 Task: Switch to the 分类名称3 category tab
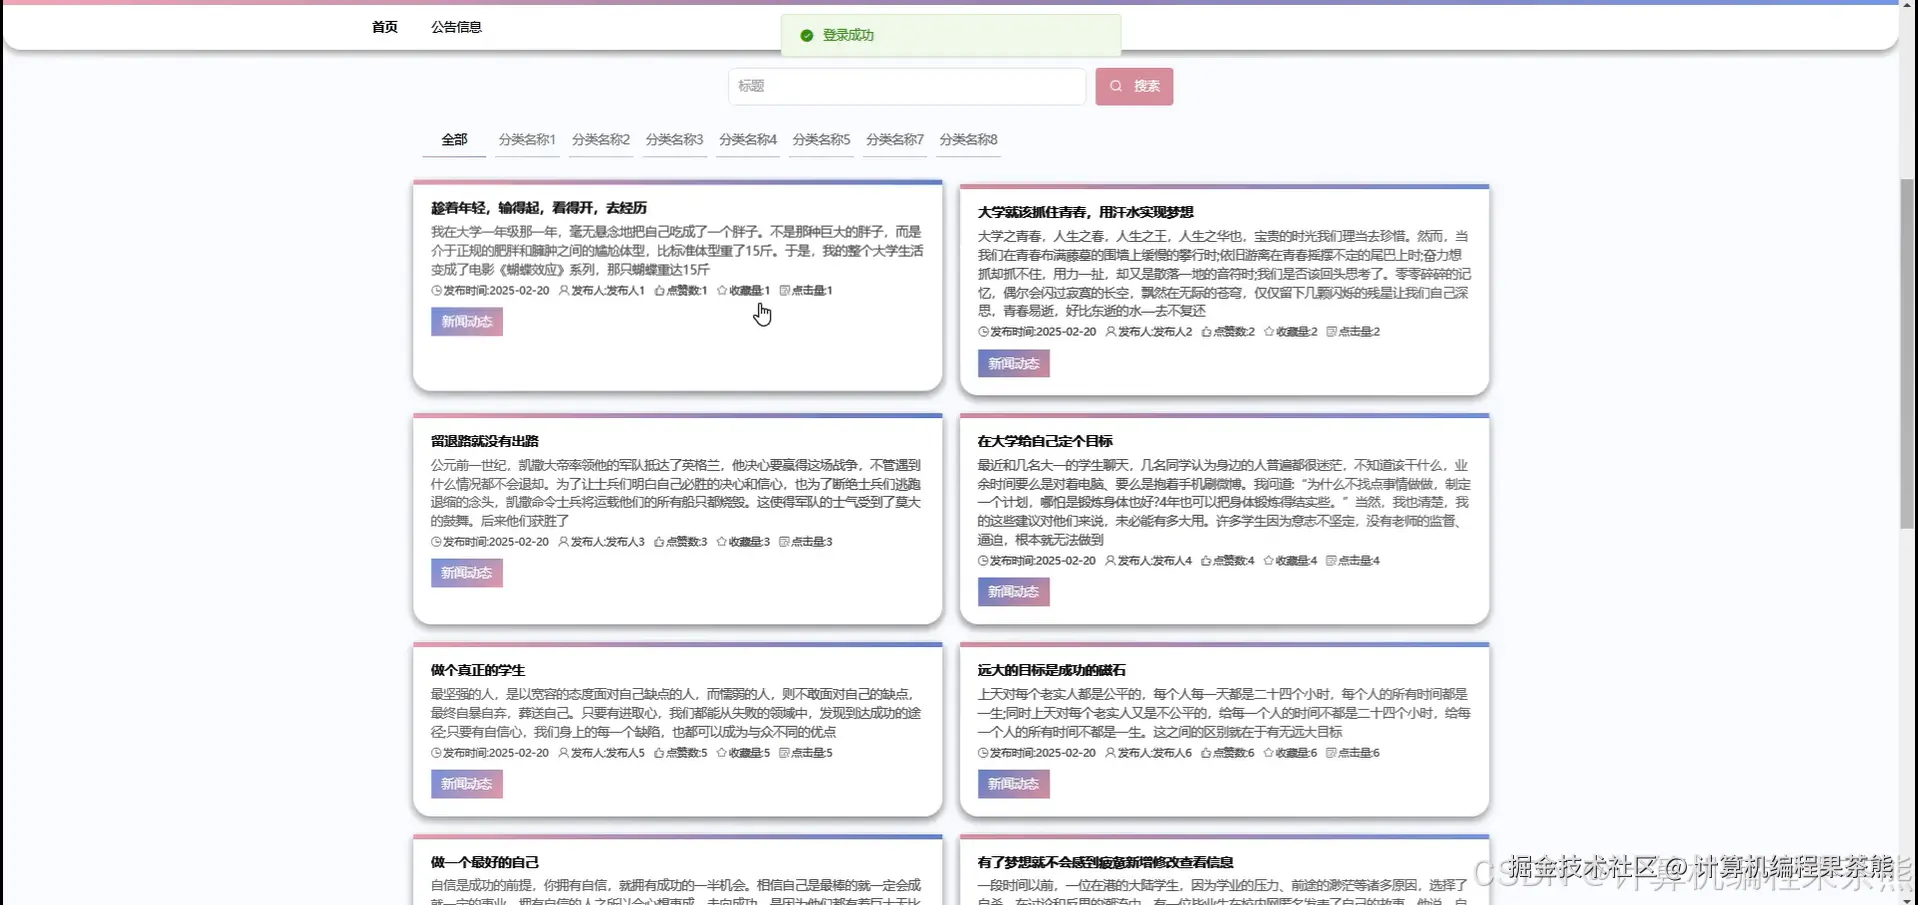(673, 139)
